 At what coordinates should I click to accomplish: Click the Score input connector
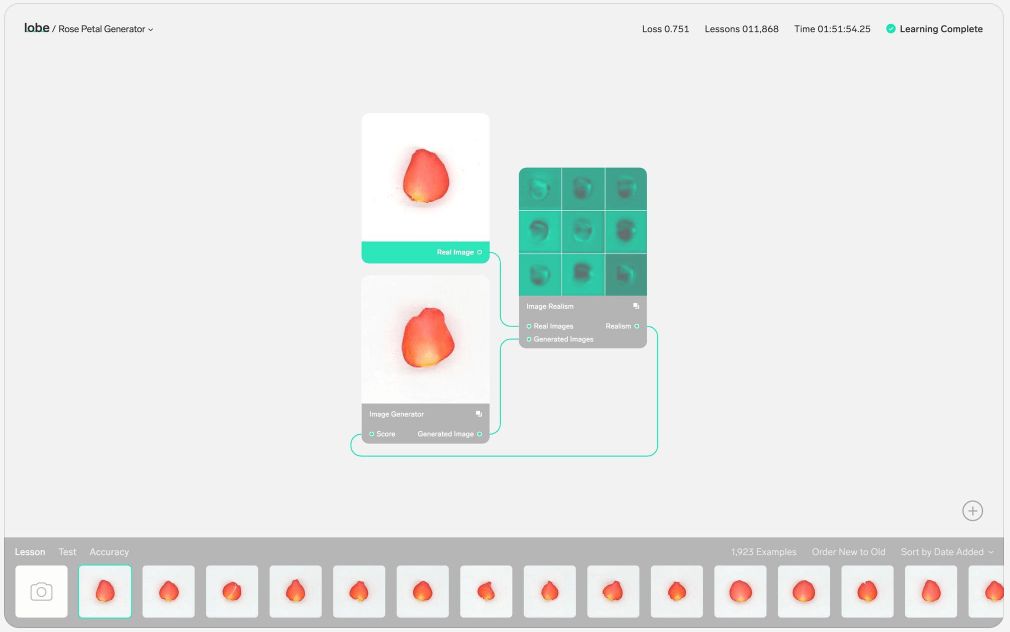(x=372, y=434)
